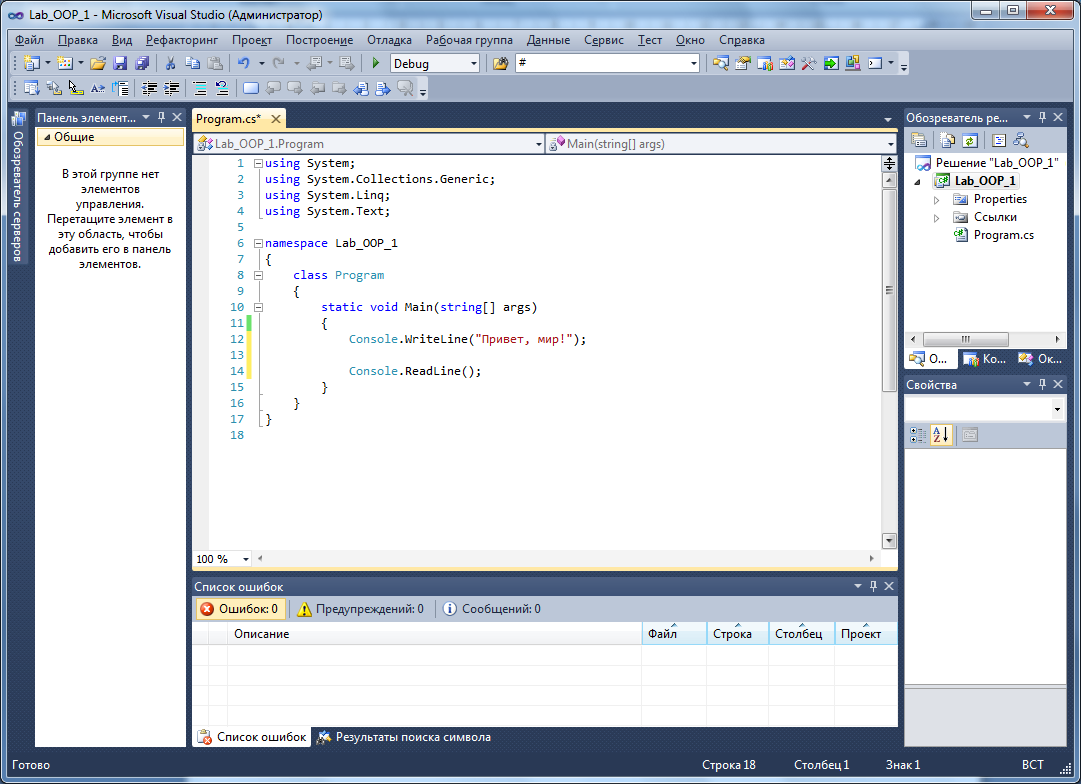Uncomment the selected lines icon
The image size is (1081, 784).
click(221, 88)
